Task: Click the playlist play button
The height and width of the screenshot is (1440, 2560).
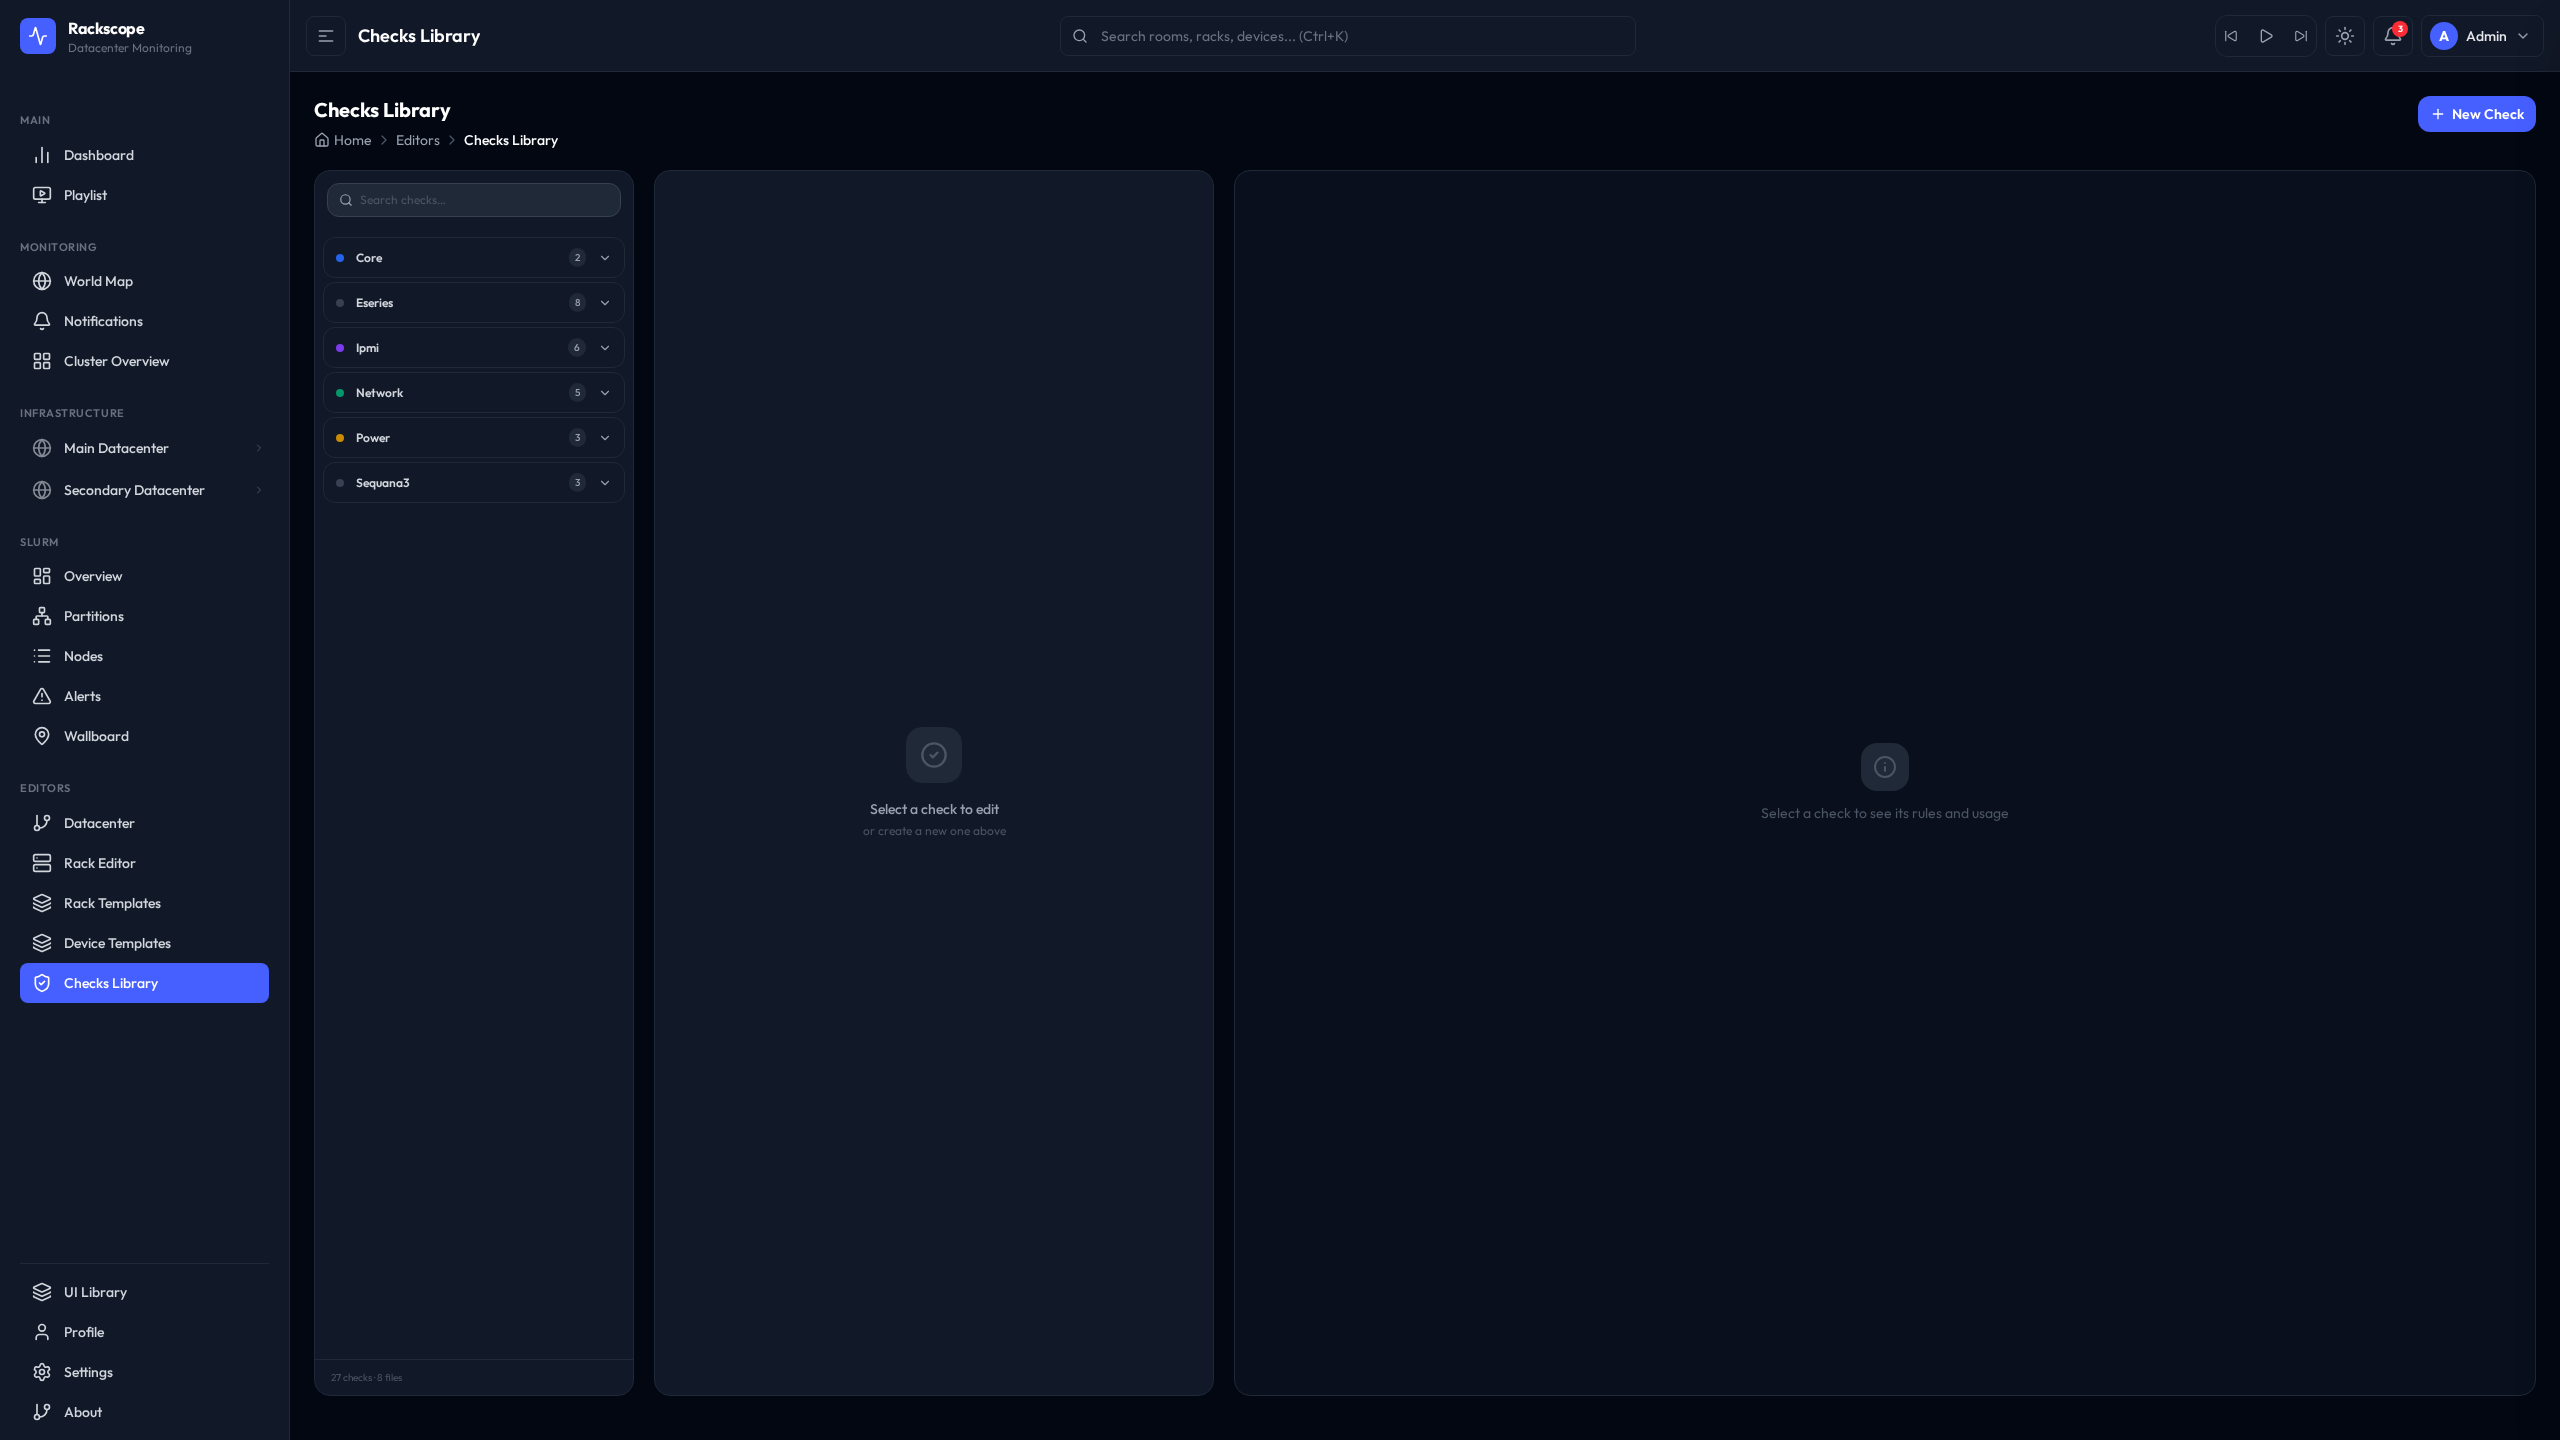Action: pos(2266,36)
